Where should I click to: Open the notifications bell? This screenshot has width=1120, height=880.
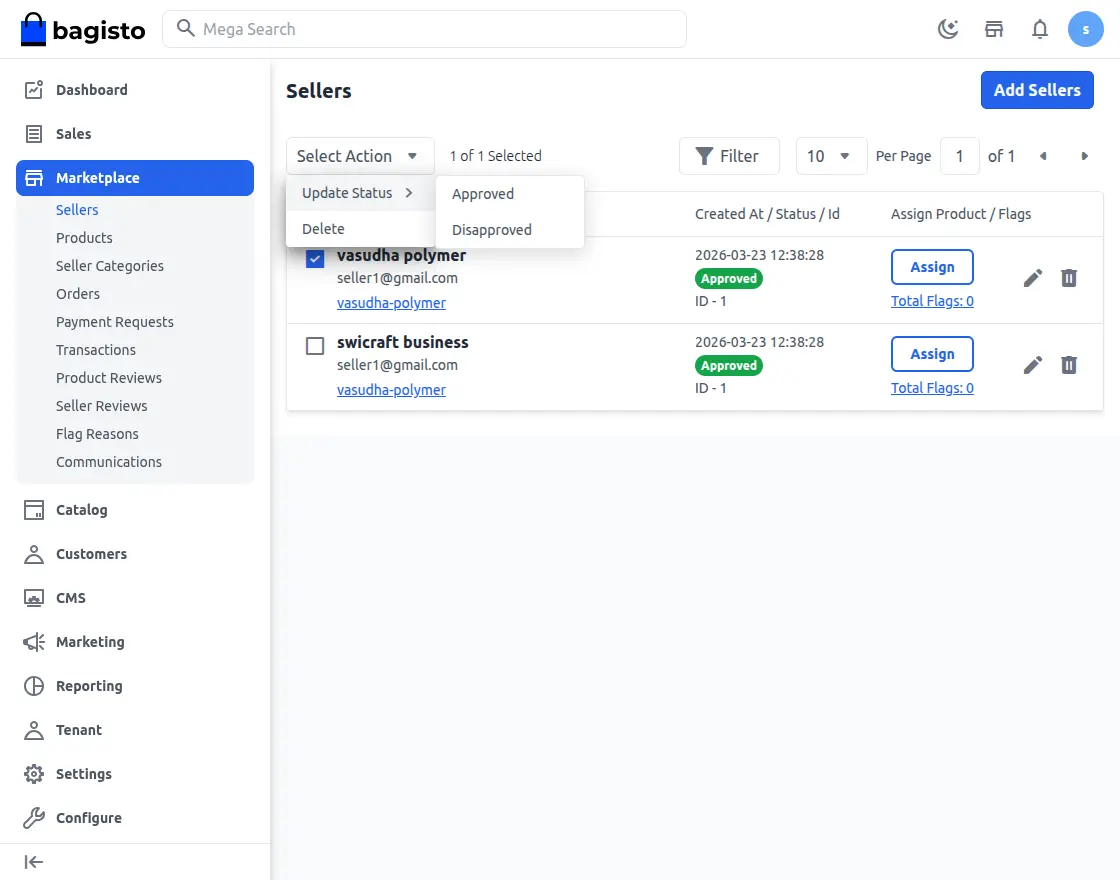pyautogui.click(x=1040, y=29)
